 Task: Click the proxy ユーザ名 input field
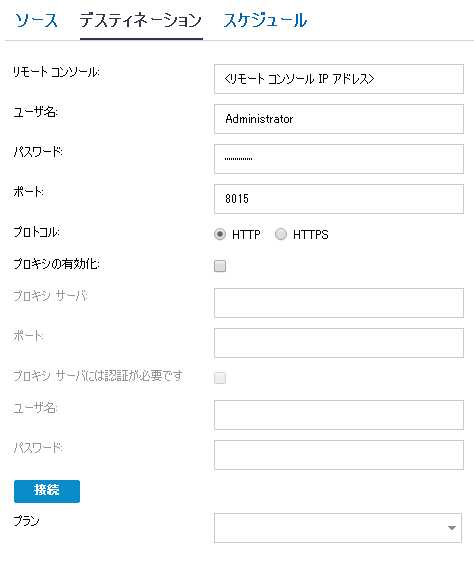339,415
